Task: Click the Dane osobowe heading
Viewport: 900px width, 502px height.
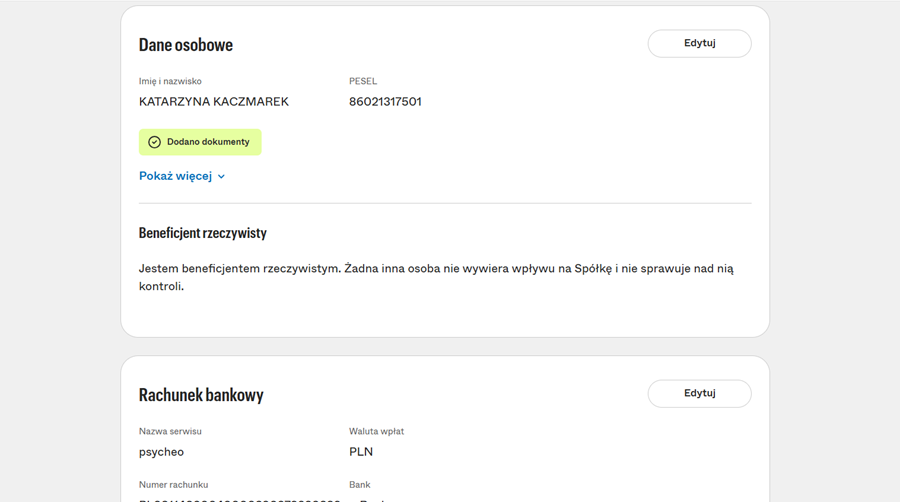Action: click(185, 45)
